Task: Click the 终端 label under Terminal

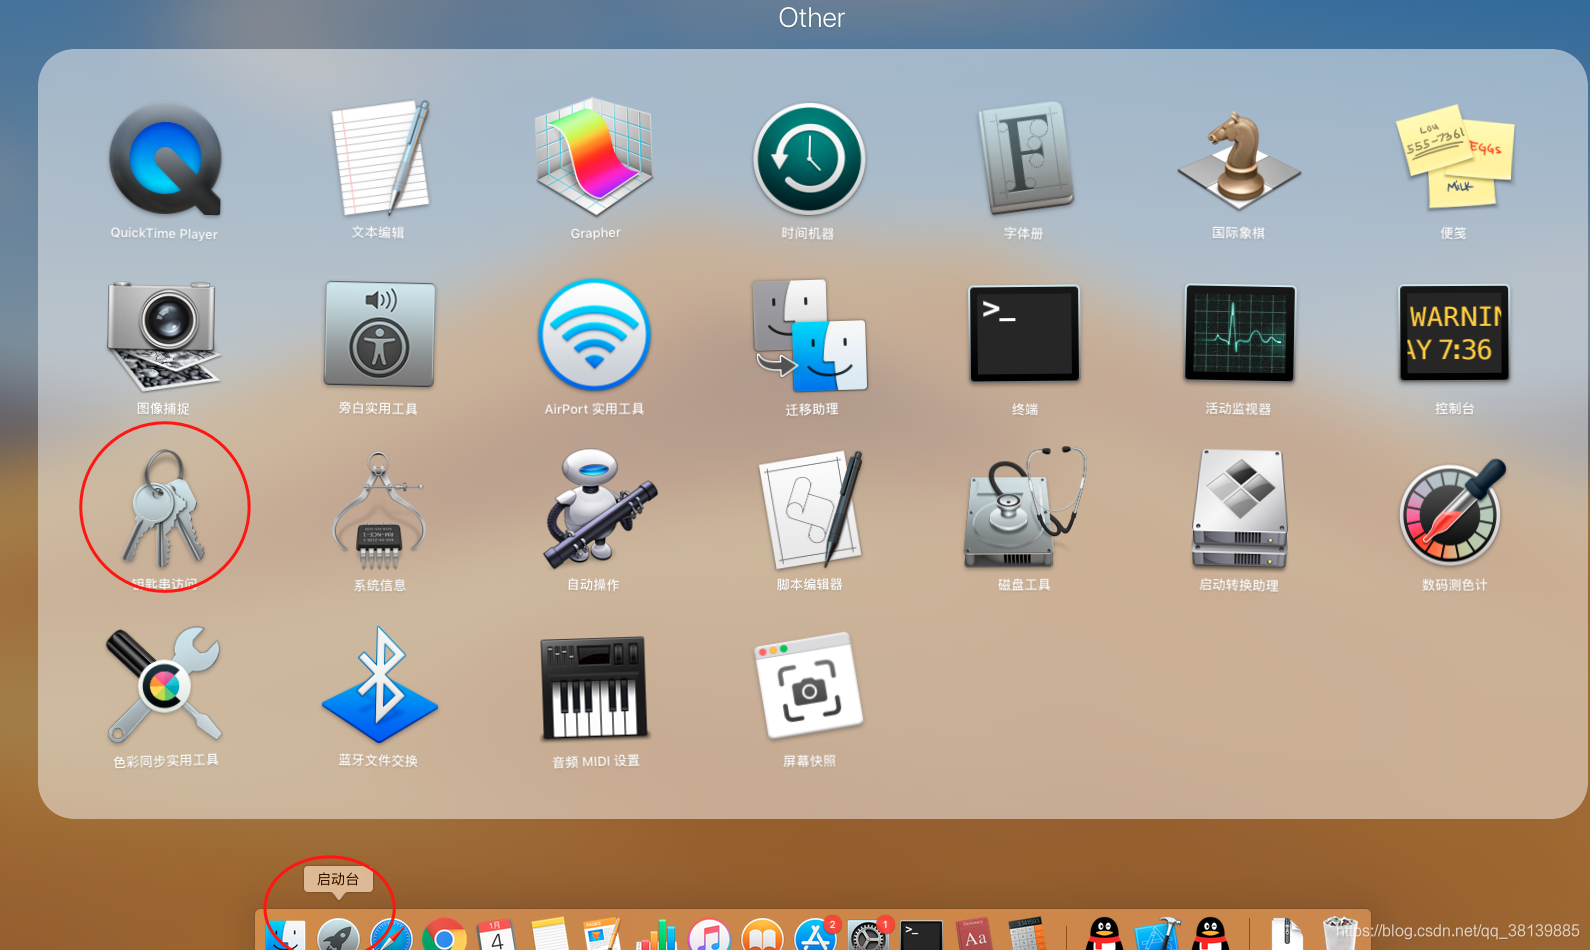Action: pyautogui.click(x=1025, y=409)
